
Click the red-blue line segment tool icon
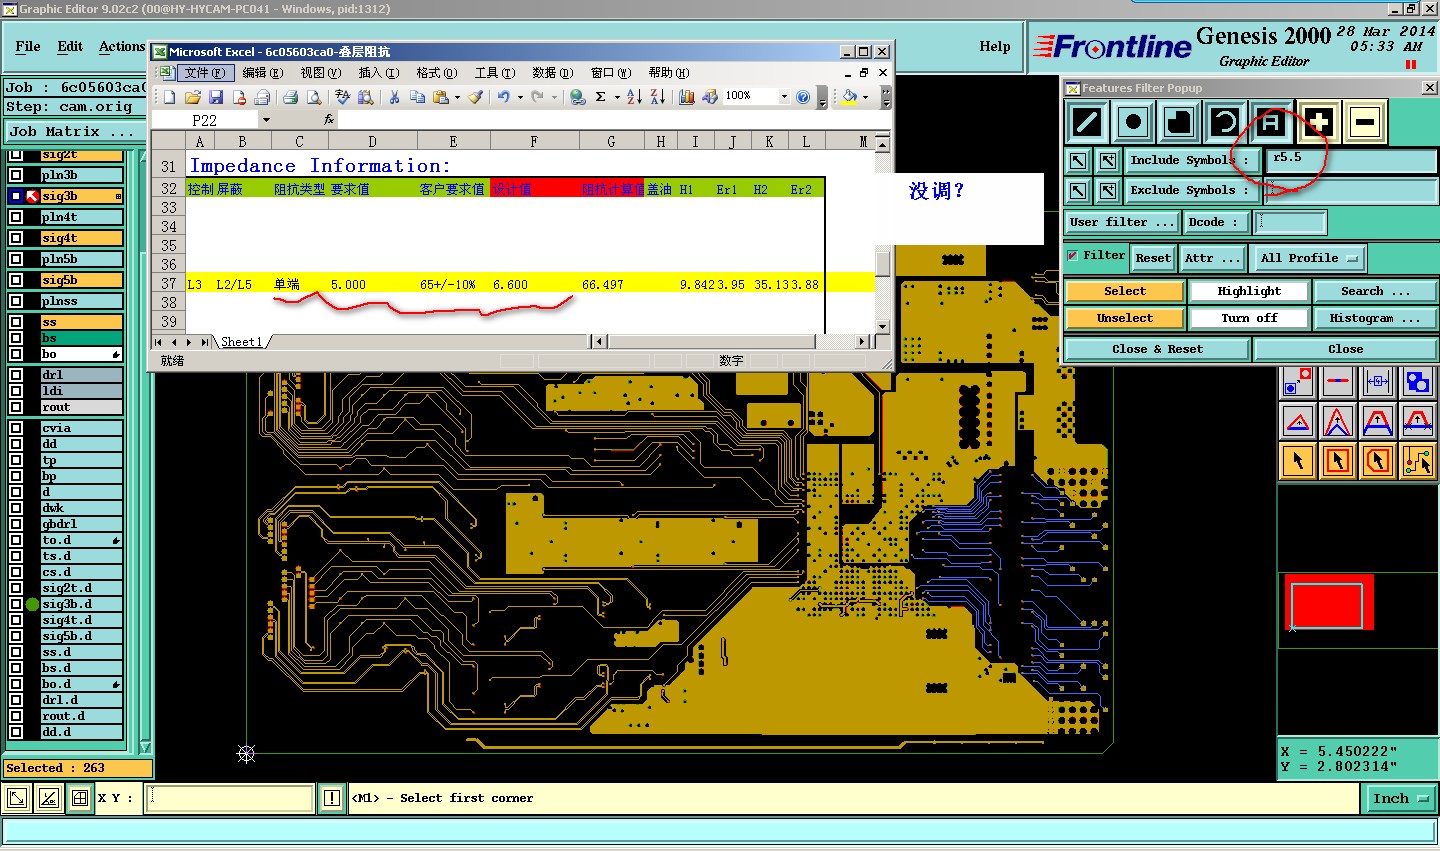click(x=1338, y=381)
